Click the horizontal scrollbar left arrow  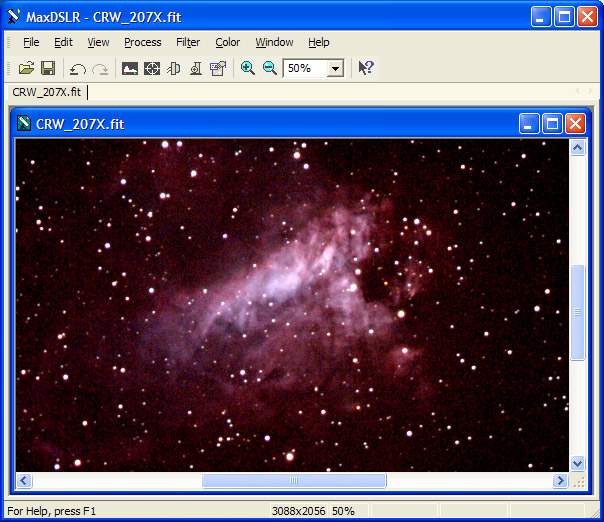(x=24, y=481)
